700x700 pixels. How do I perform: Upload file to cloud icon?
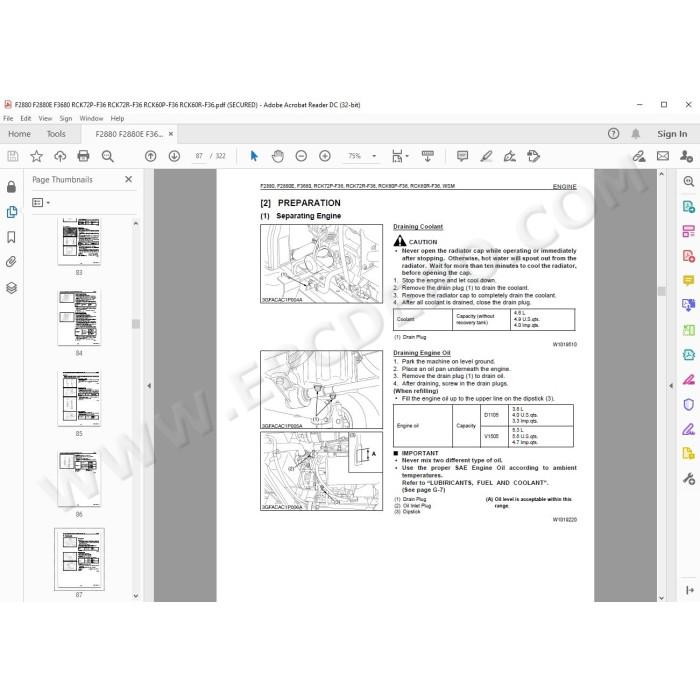pyautogui.click(x=60, y=156)
